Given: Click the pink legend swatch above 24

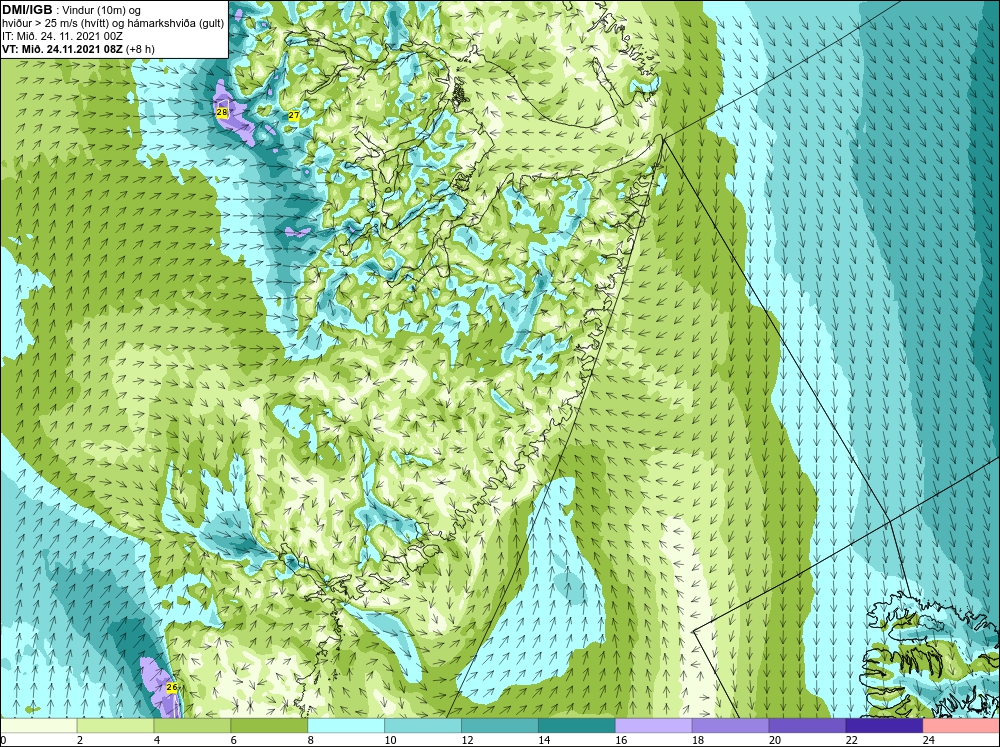Looking at the screenshot, I should point(961,726).
